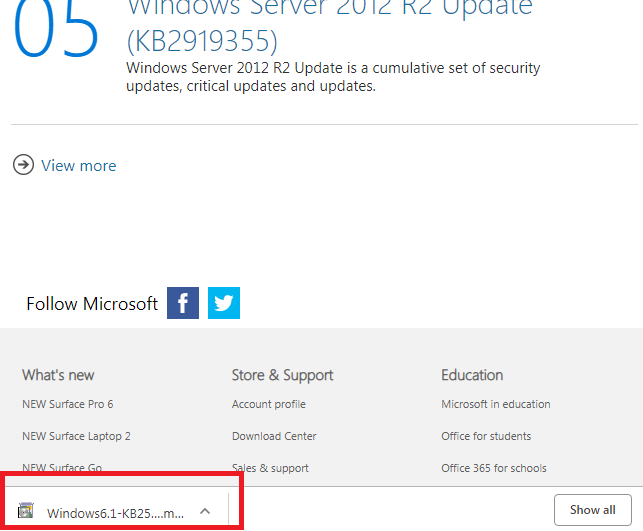Screen dimensions: 643x531
Task: Open the NEW Surface Pro 6 link
Action: (68, 404)
